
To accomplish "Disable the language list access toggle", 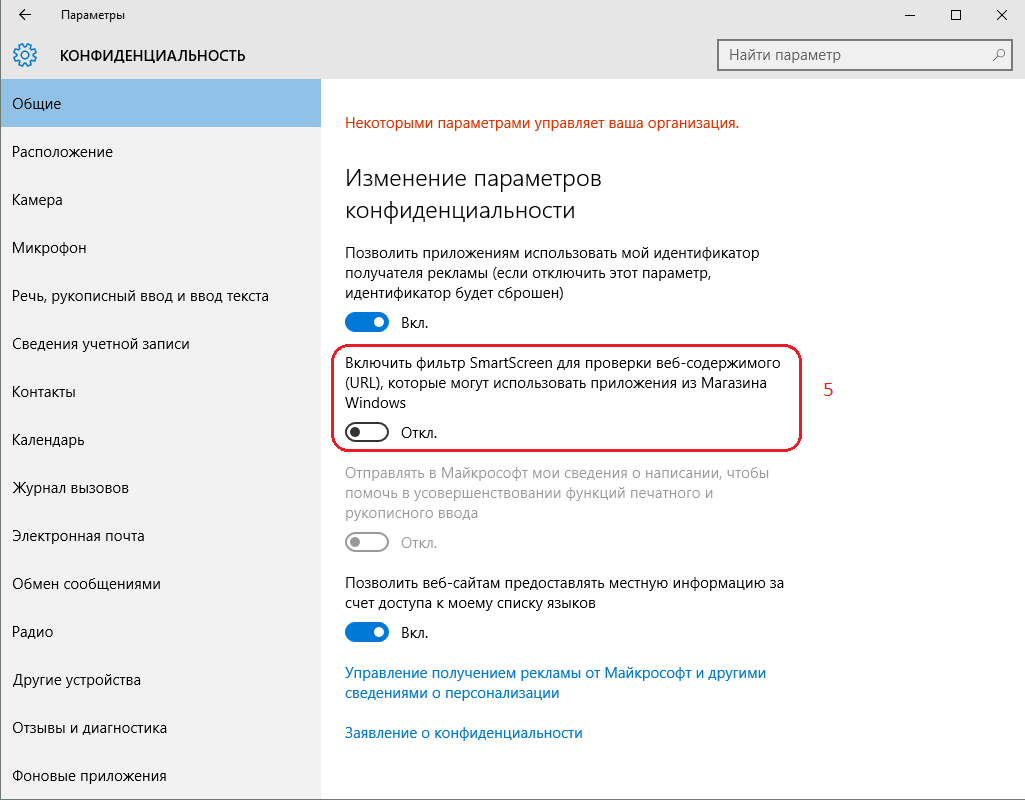I will [367, 632].
